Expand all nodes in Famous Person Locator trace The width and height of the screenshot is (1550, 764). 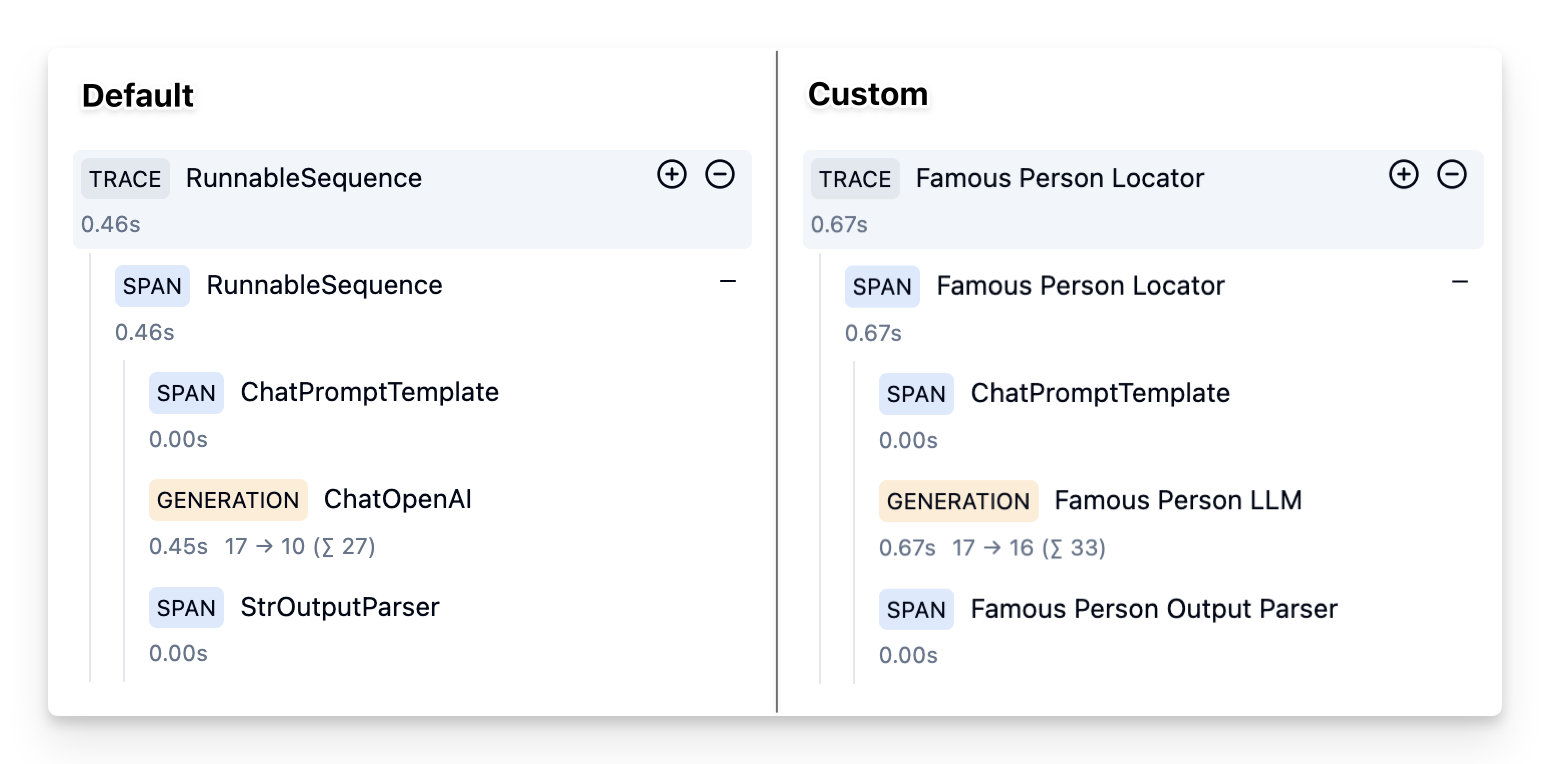(1404, 175)
